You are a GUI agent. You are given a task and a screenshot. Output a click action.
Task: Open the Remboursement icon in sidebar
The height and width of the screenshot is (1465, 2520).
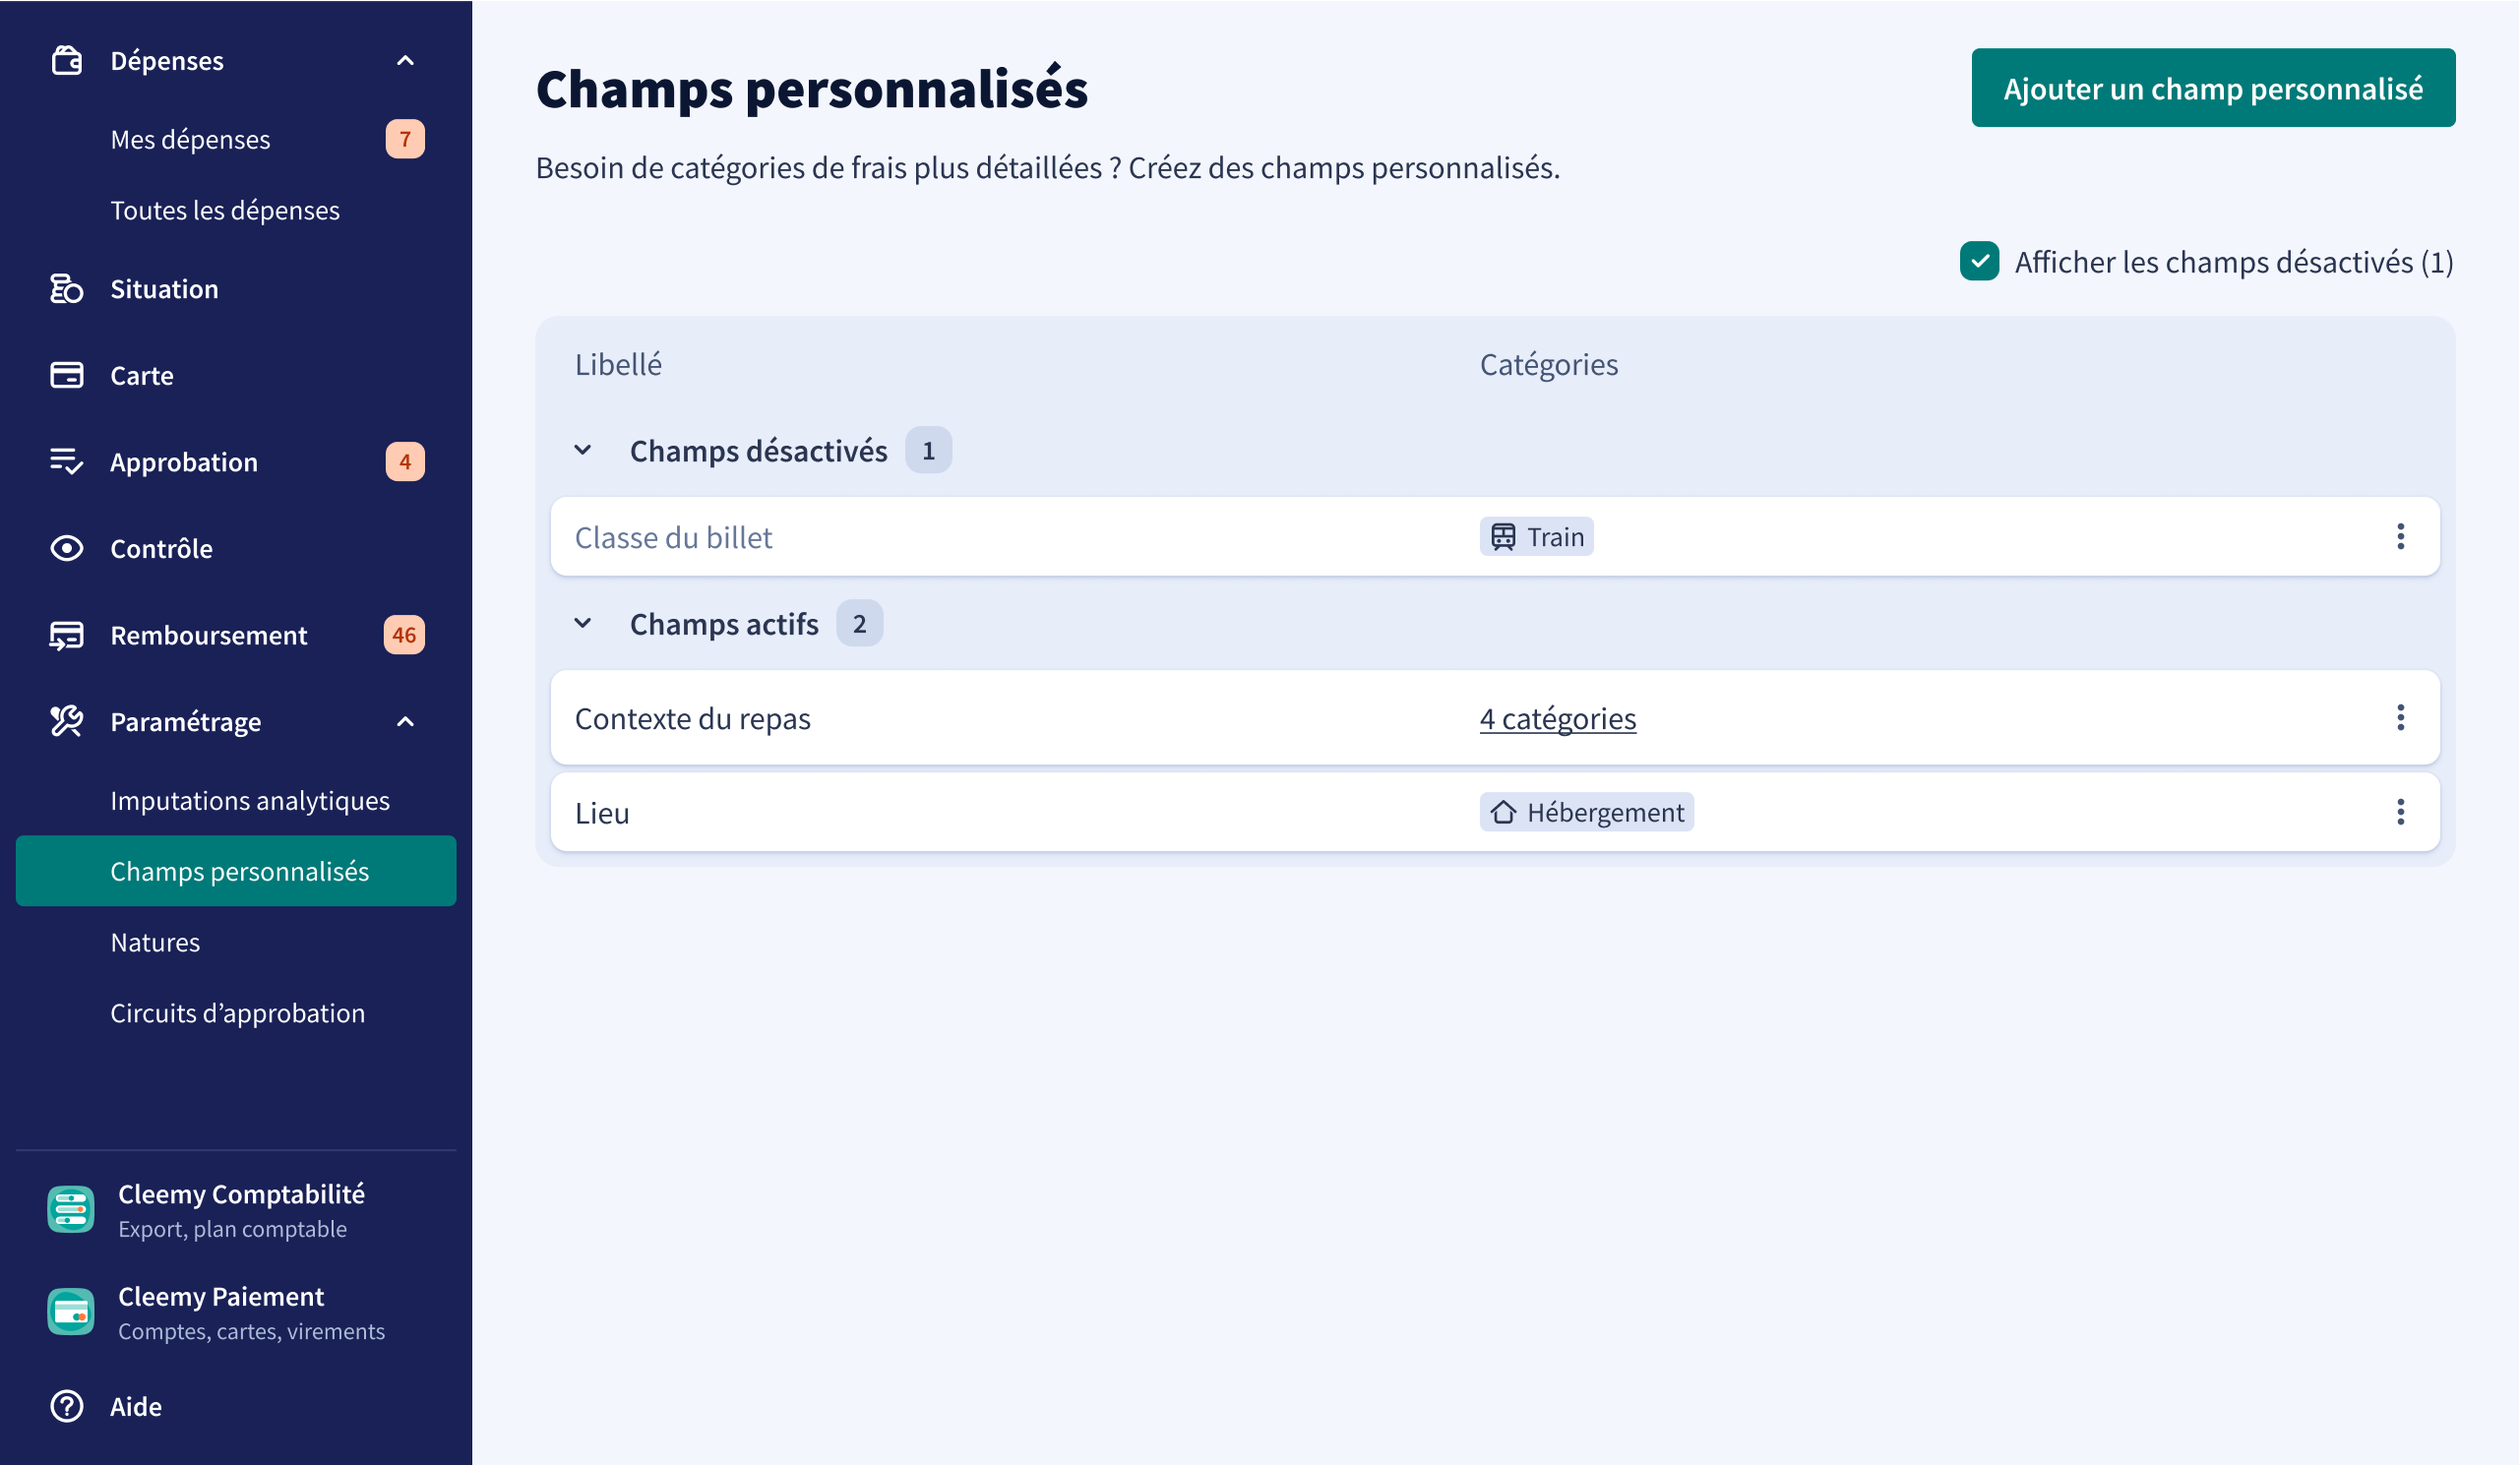66,635
